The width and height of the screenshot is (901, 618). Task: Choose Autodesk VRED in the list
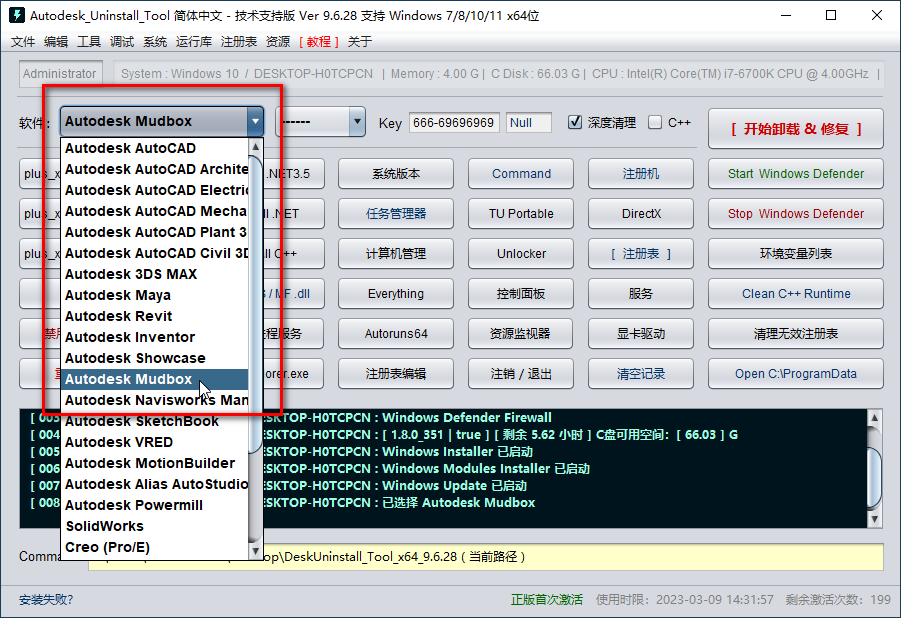point(155,442)
